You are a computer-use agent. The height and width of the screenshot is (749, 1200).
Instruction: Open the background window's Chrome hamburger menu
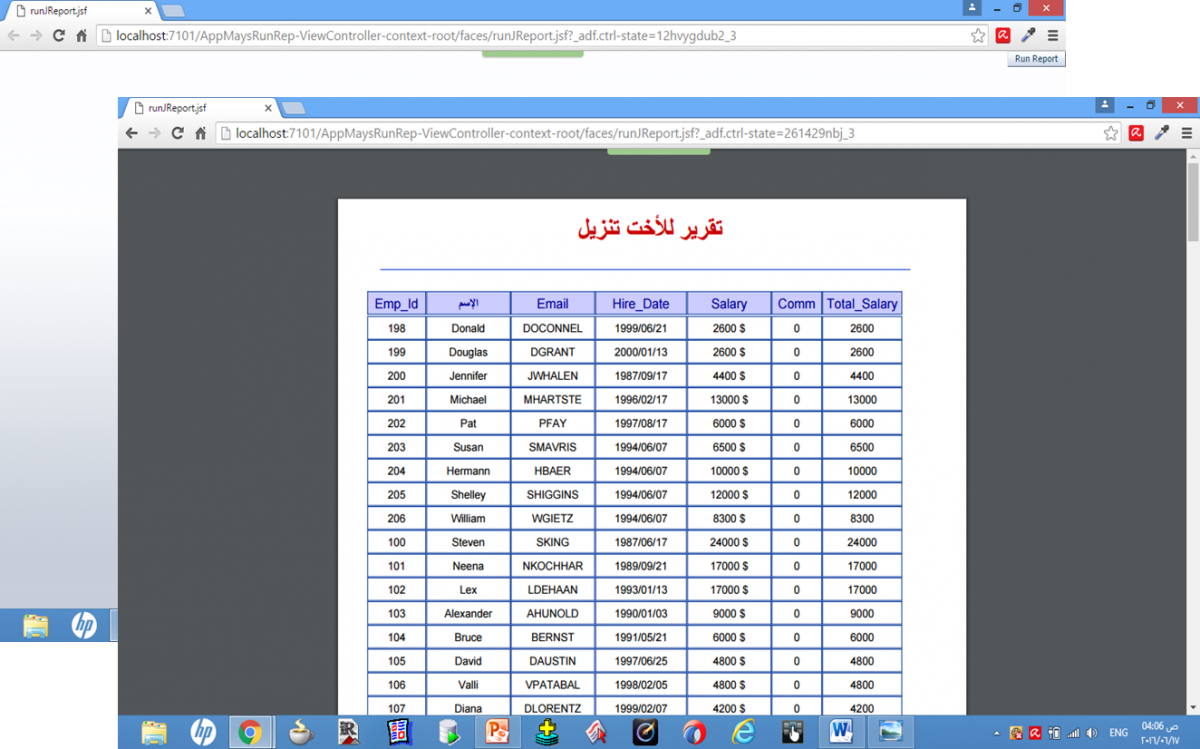coord(1053,35)
